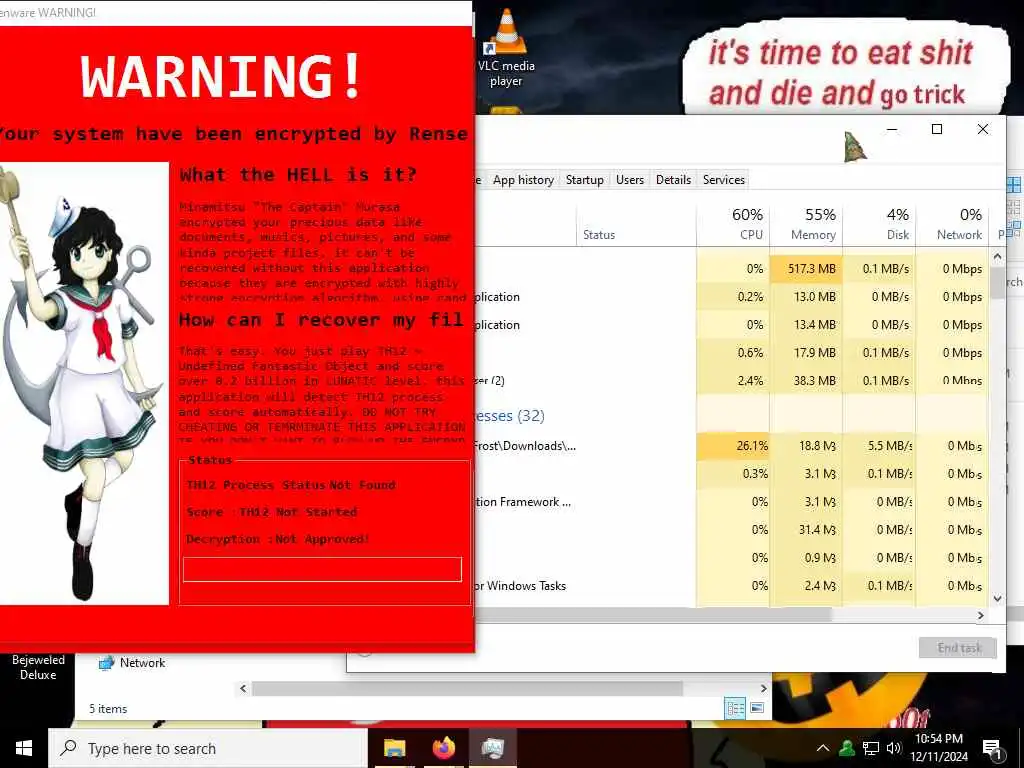Click the 13.4 MB memory cell
This screenshot has width=1024, height=768.
pos(807,325)
